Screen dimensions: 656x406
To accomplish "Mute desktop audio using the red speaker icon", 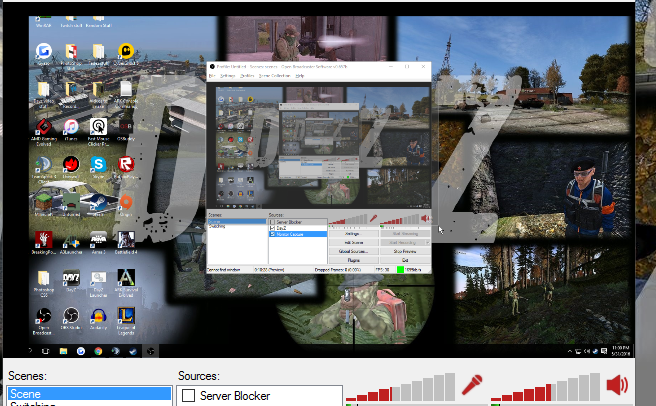I will pyautogui.click(x=618, y=385).
